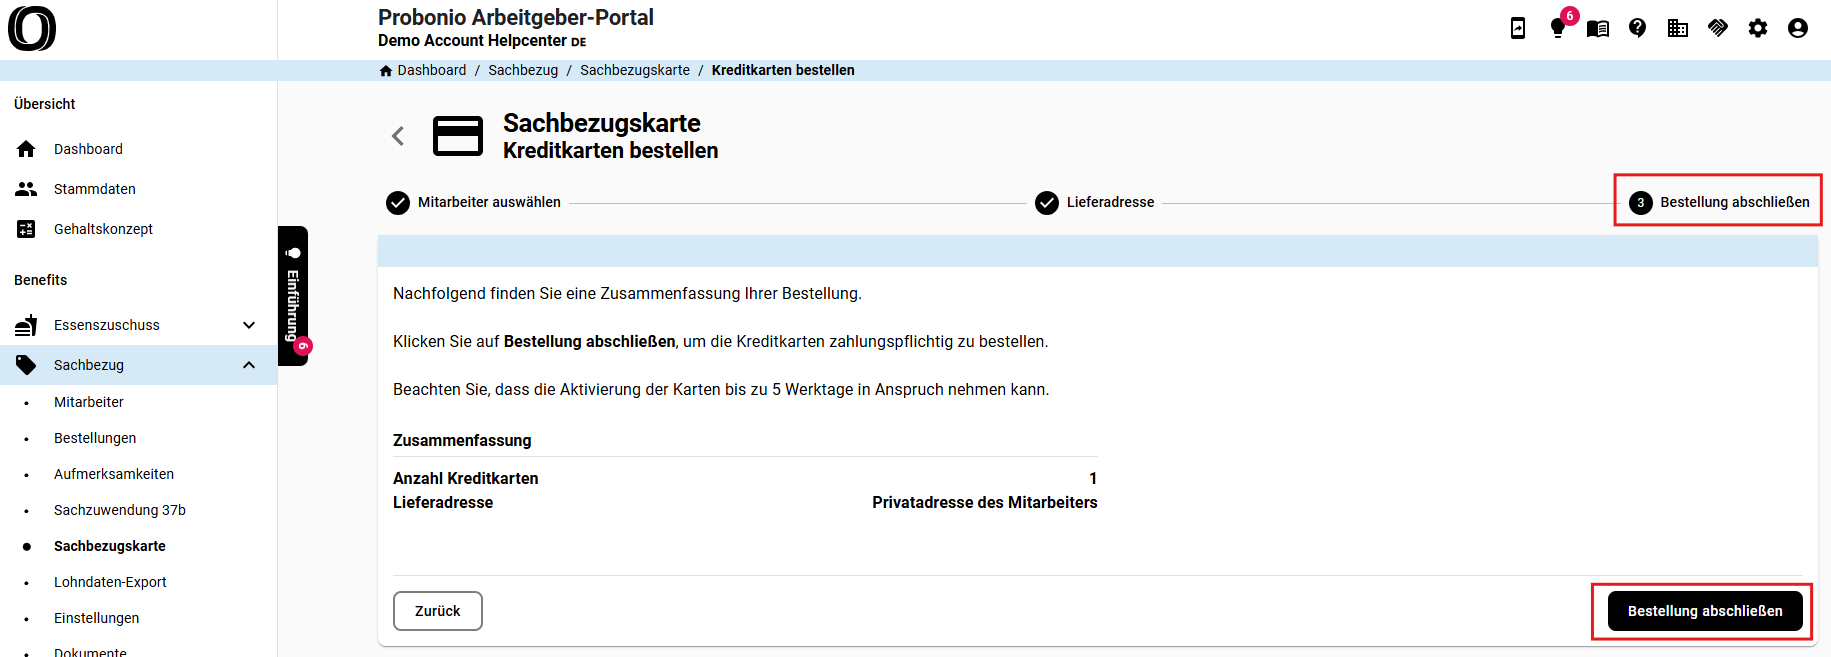Open Mitarbeiter under Sachbezug

pyautogui.click(x=89, y=402)
